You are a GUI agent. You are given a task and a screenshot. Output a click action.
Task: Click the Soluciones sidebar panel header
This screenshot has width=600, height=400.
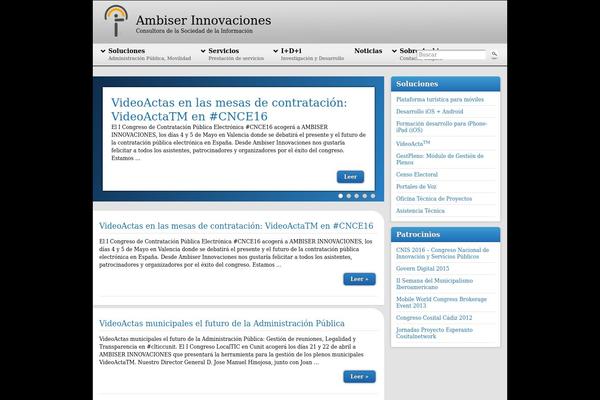(x=445, y=84)
